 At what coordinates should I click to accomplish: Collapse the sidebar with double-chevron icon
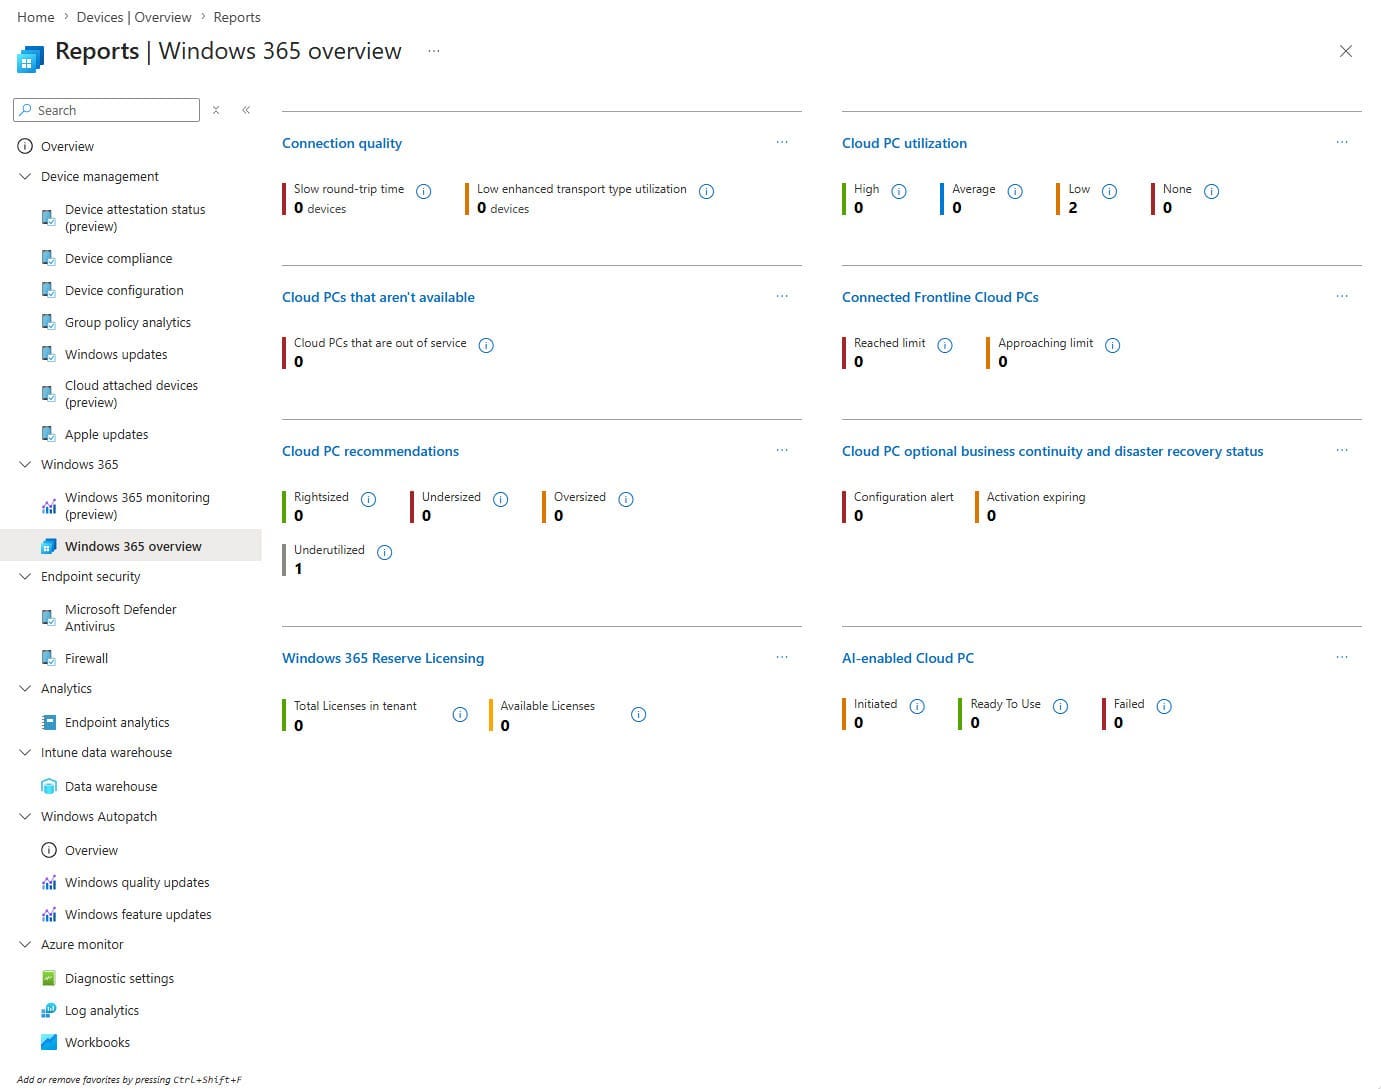246,110
